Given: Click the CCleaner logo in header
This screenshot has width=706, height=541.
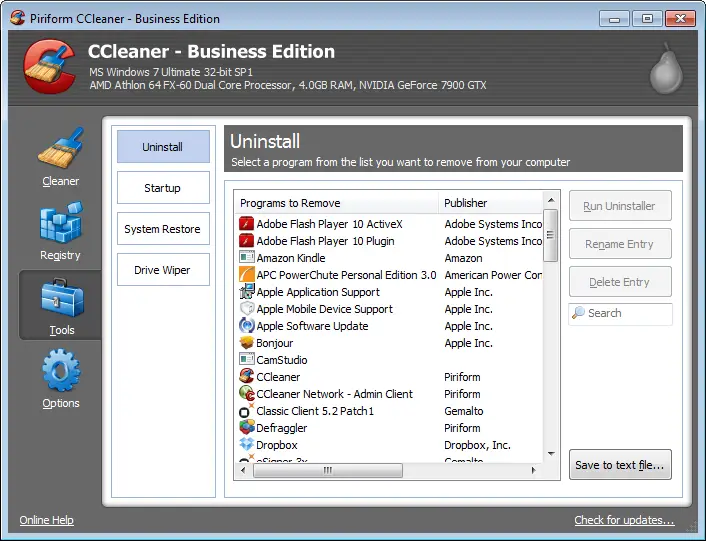Looking at the screenshot, I should pos(50,66).
